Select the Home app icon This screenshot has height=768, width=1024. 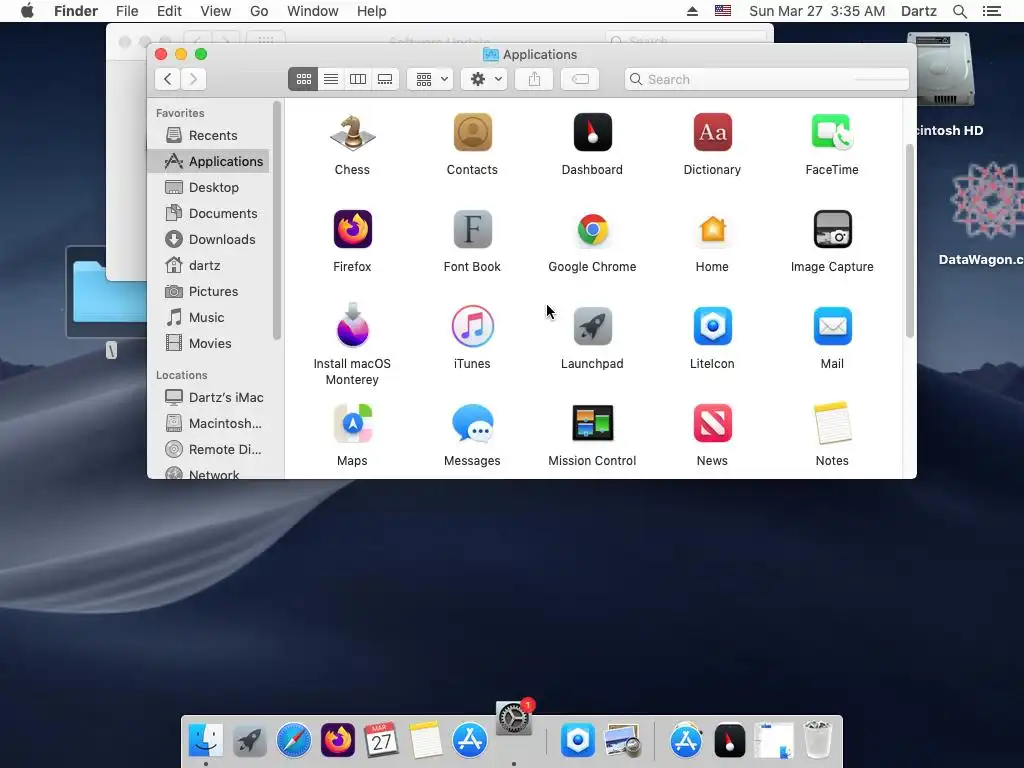click(x=712, y=229)
